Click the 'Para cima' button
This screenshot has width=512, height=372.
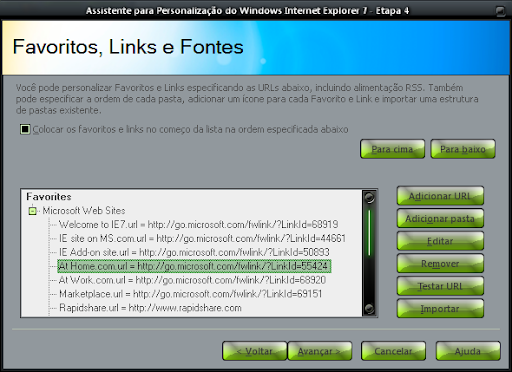pos(392,149)
